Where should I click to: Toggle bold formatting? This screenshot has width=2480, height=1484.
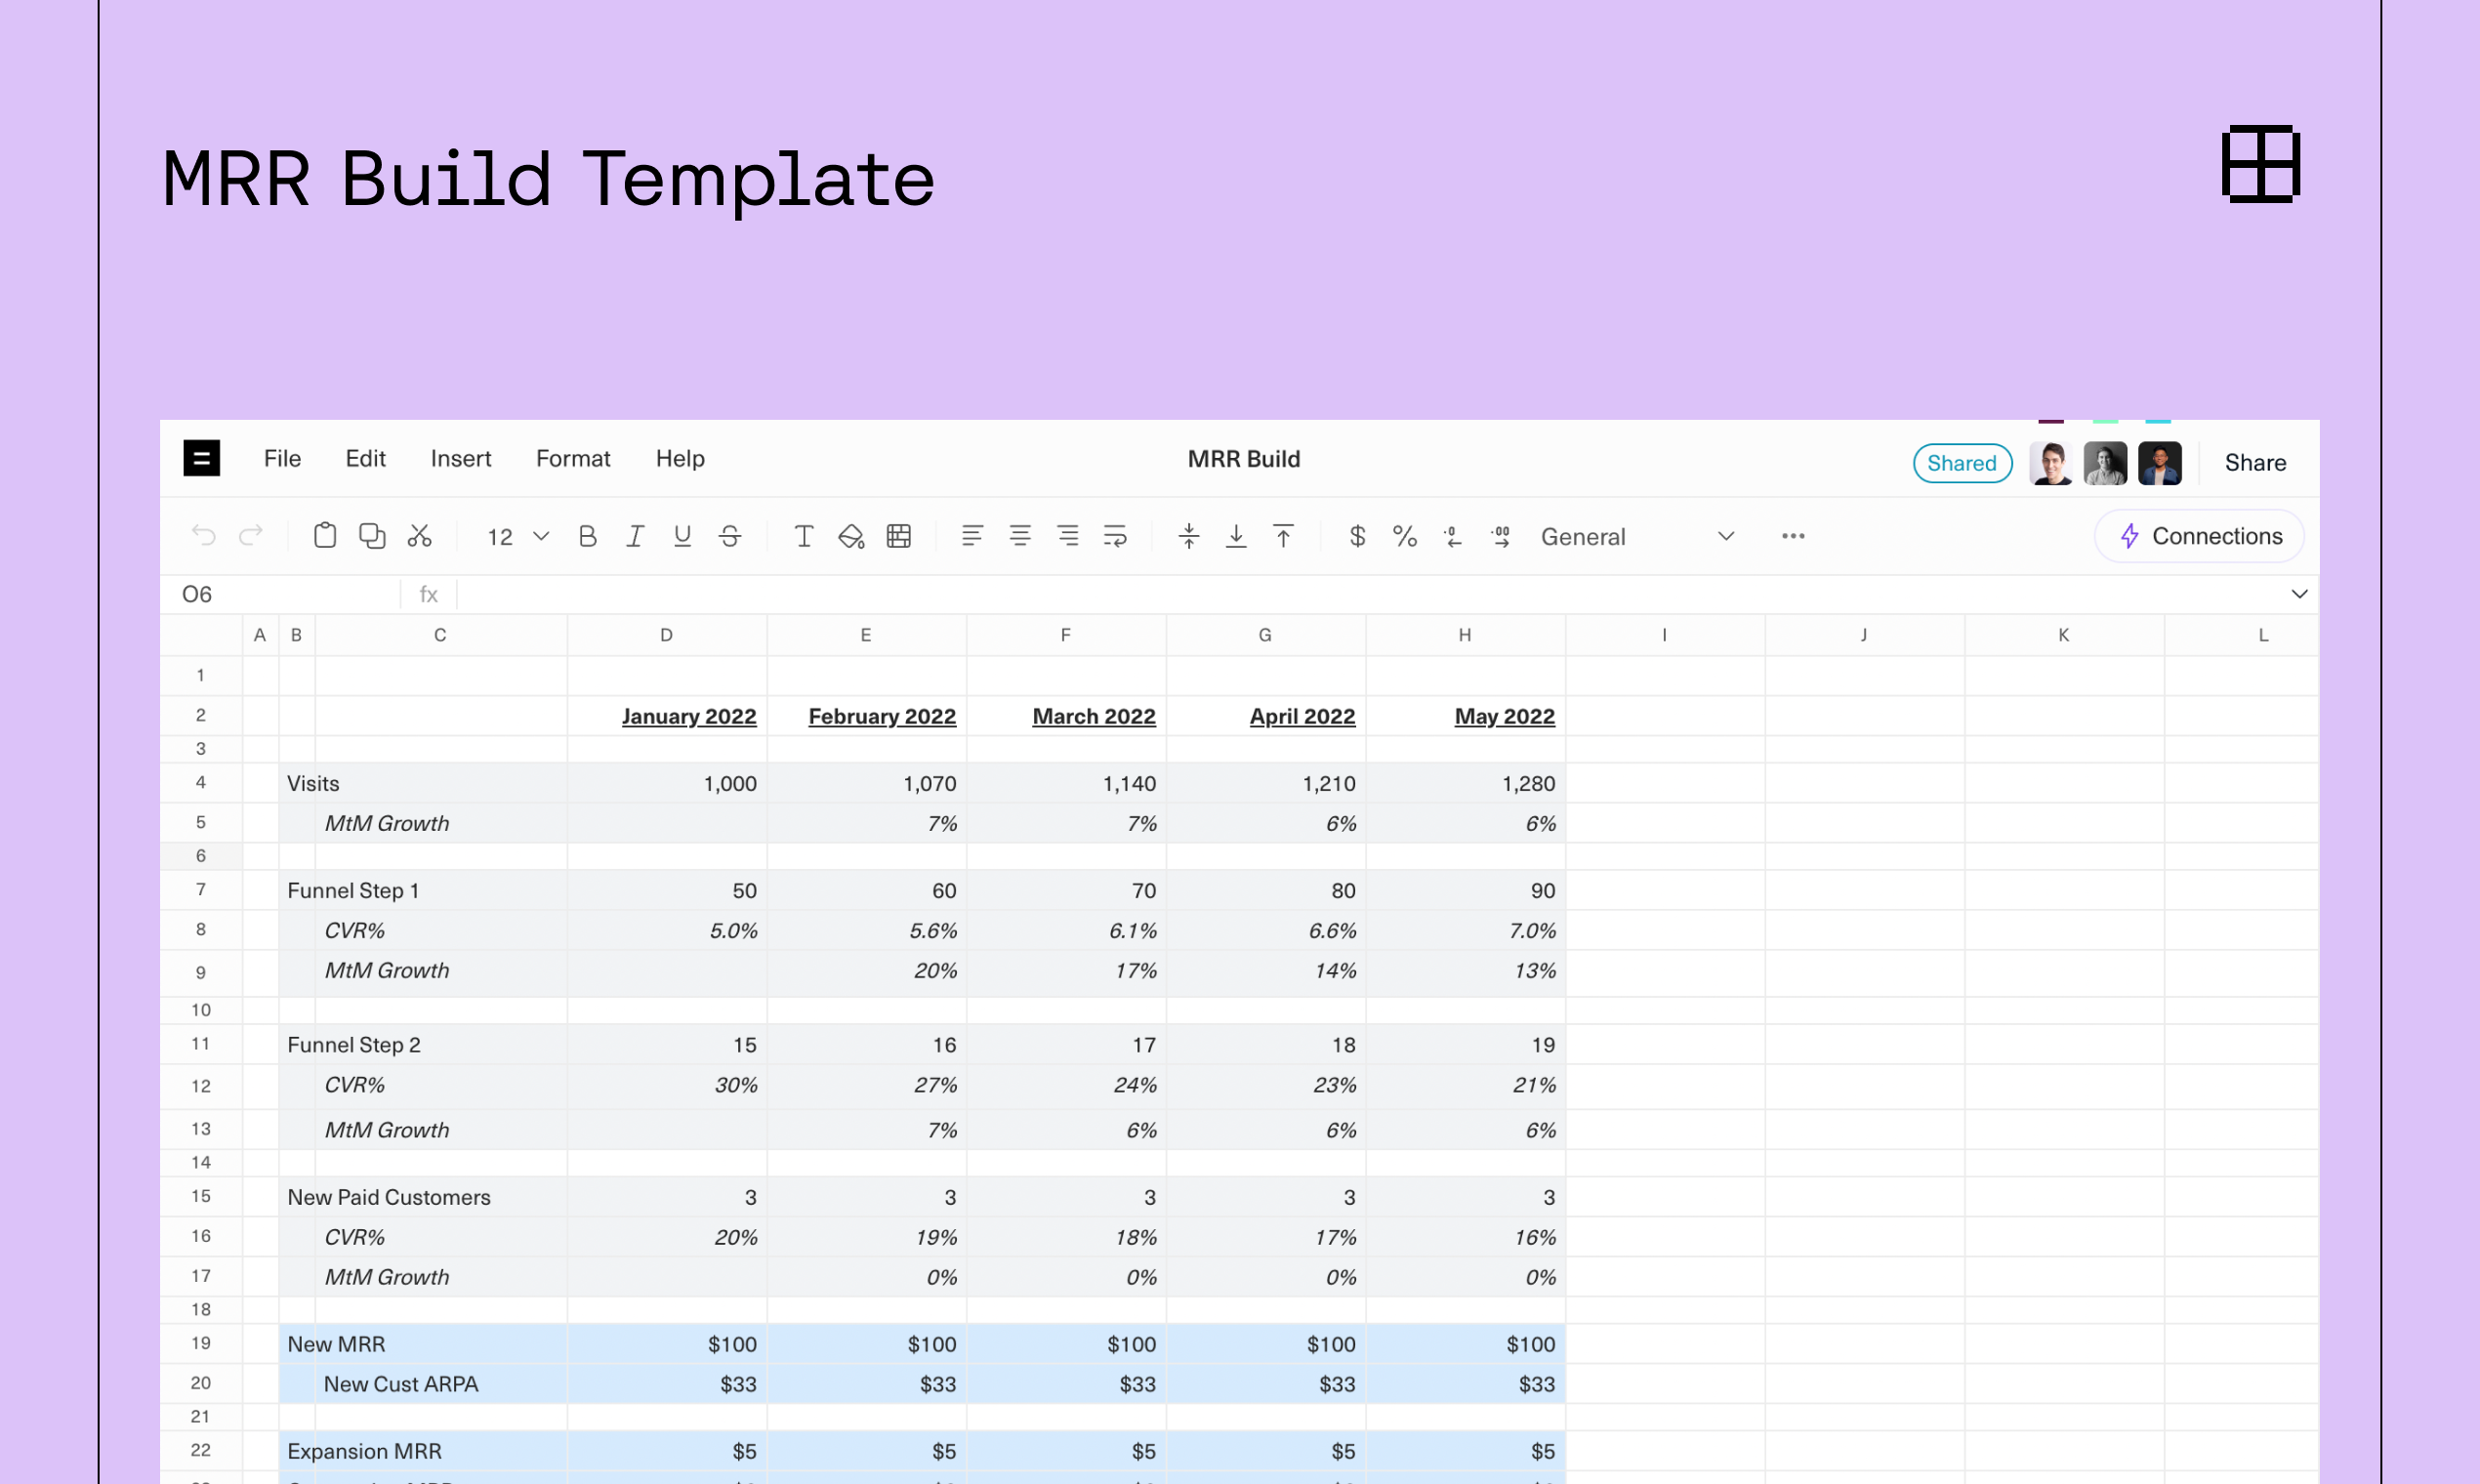[x=588, y=536]
